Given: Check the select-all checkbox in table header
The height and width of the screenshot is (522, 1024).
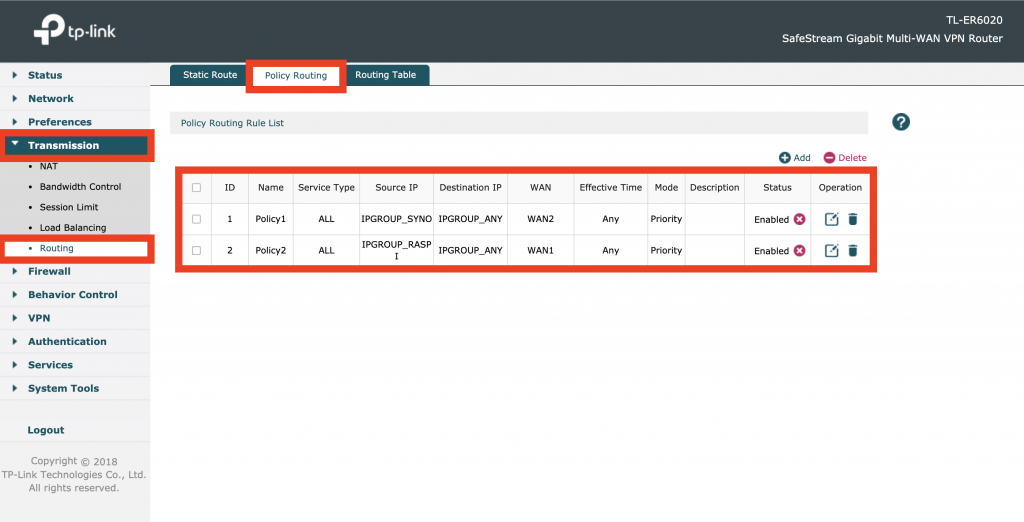Looking at the screenshot, I should [196, 187].
